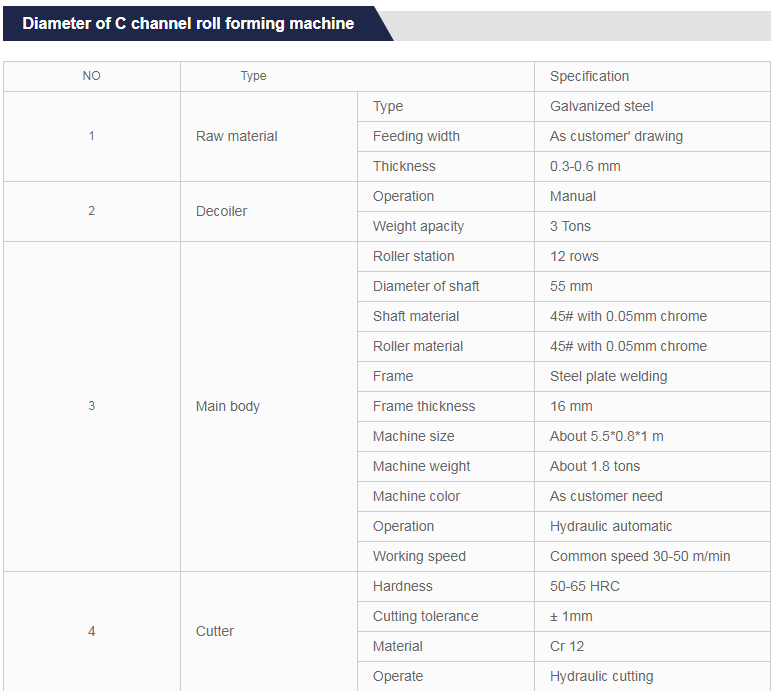Select the 'Galvanized steel' specification cell
This screenshot has width=773, height=691.
(602, 107)
